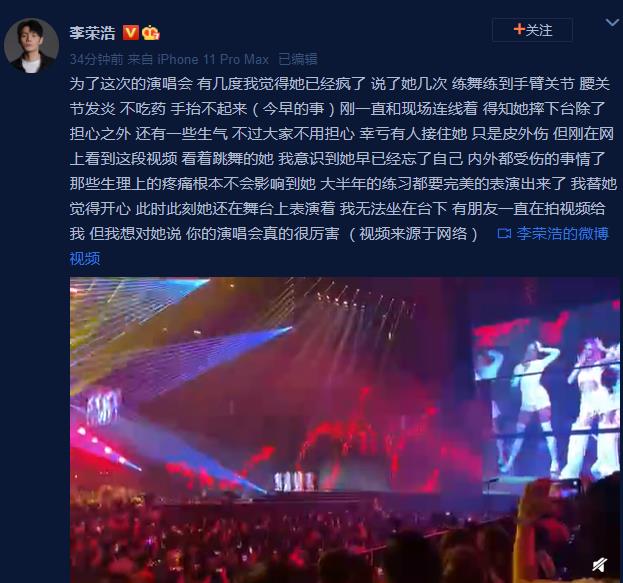Image resolution: width=623 pixels, height=583 pixels.
Task: Follow the user with 关注 button
Action: point(532,30)
